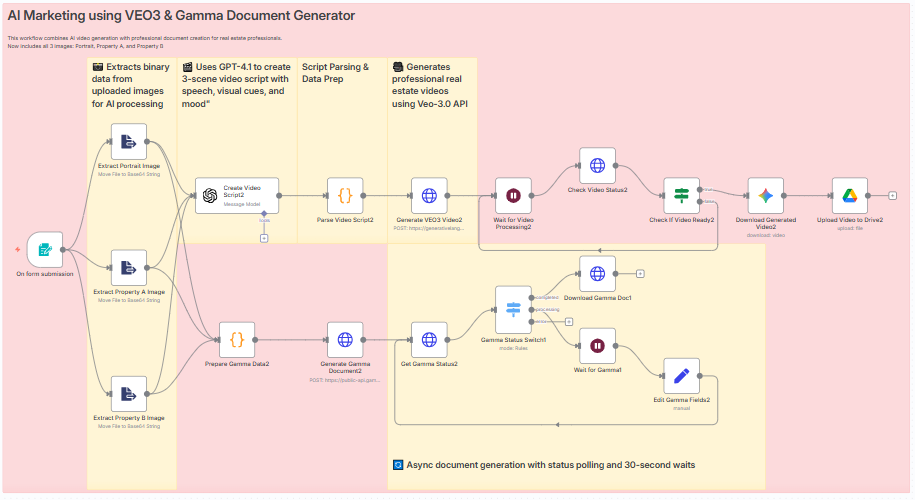Select the Check Video Status2 node
Viewport: 915px width, 500px height.
click(597, 166)
